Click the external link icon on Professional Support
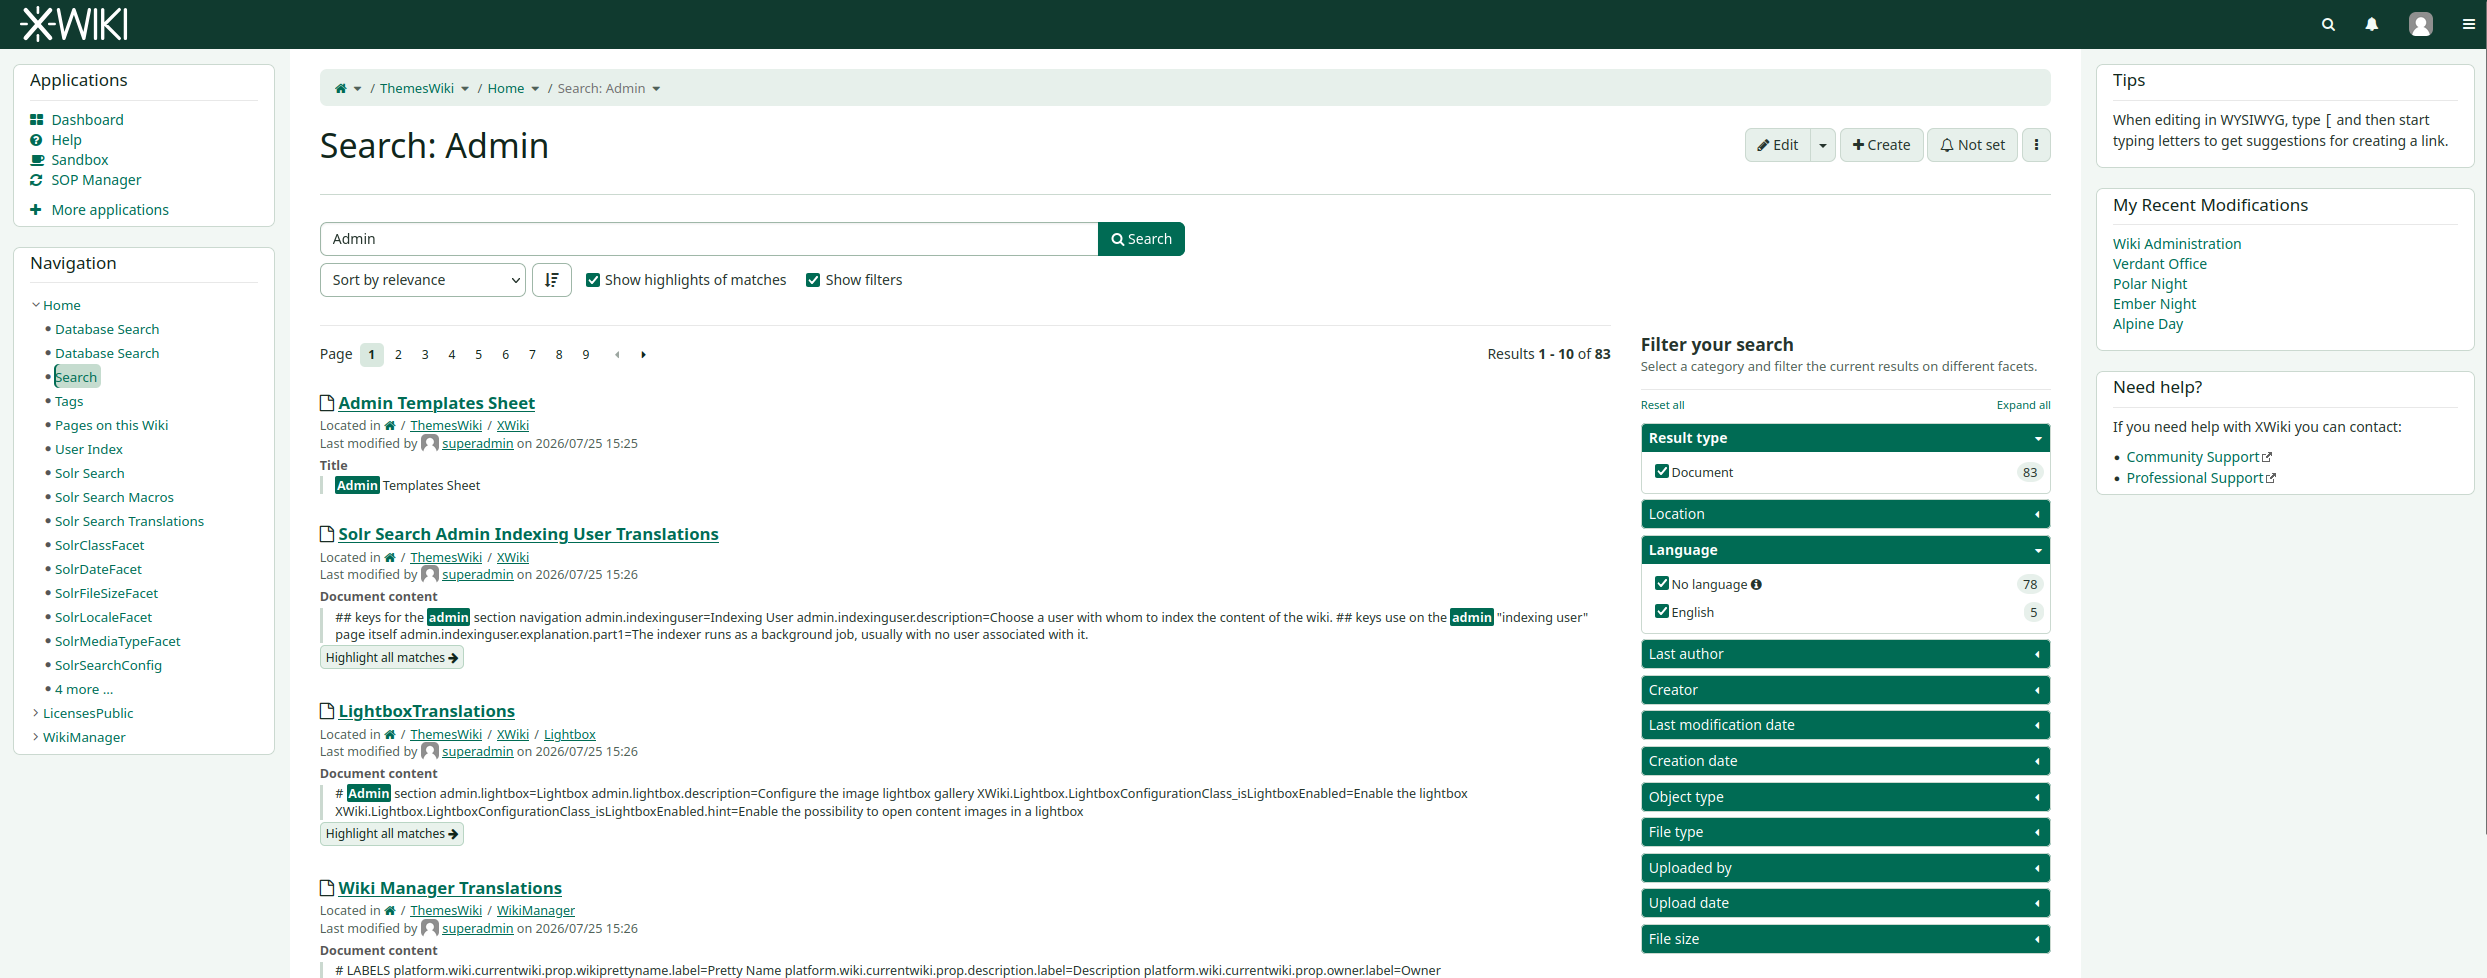 [x=2270, y=478]
